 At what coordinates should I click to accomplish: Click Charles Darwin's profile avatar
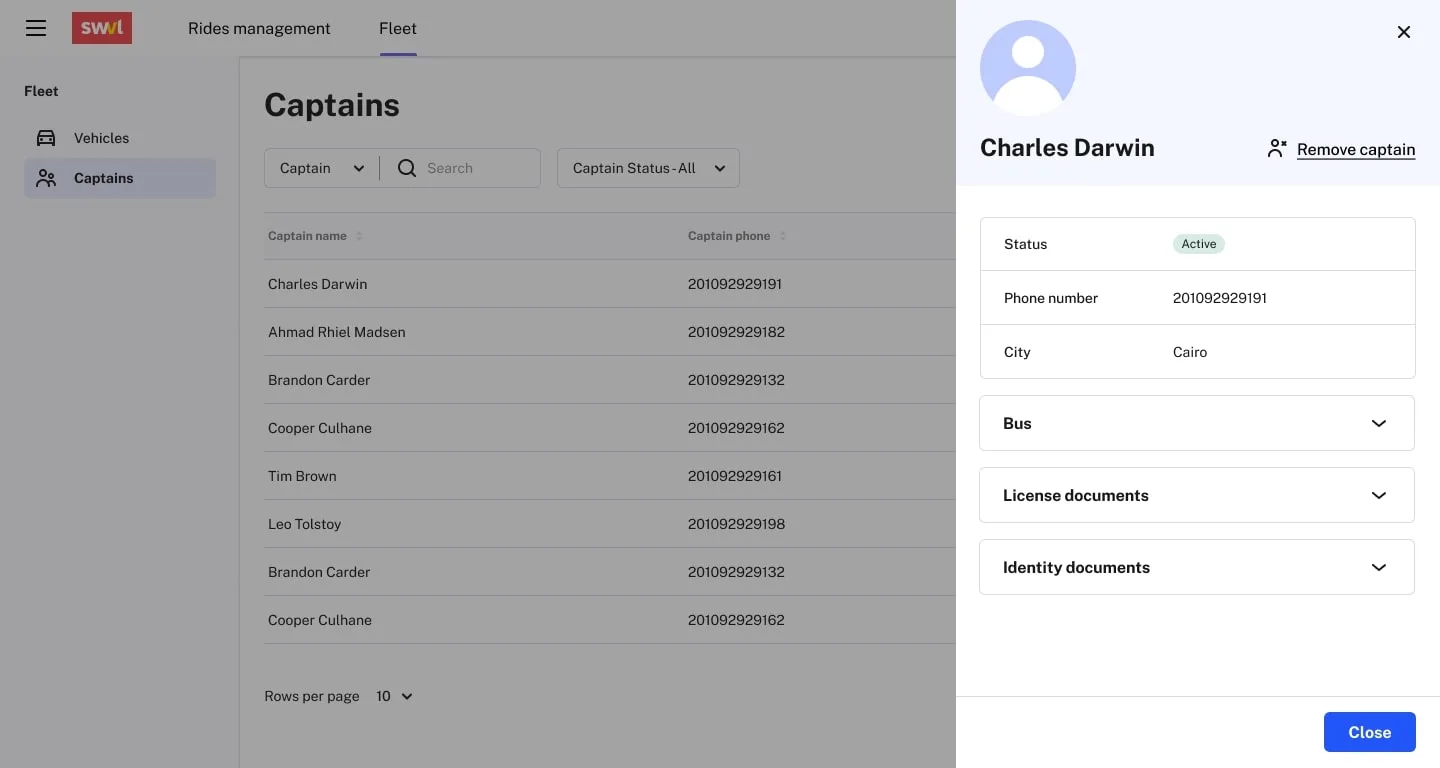pos(1027,68)
